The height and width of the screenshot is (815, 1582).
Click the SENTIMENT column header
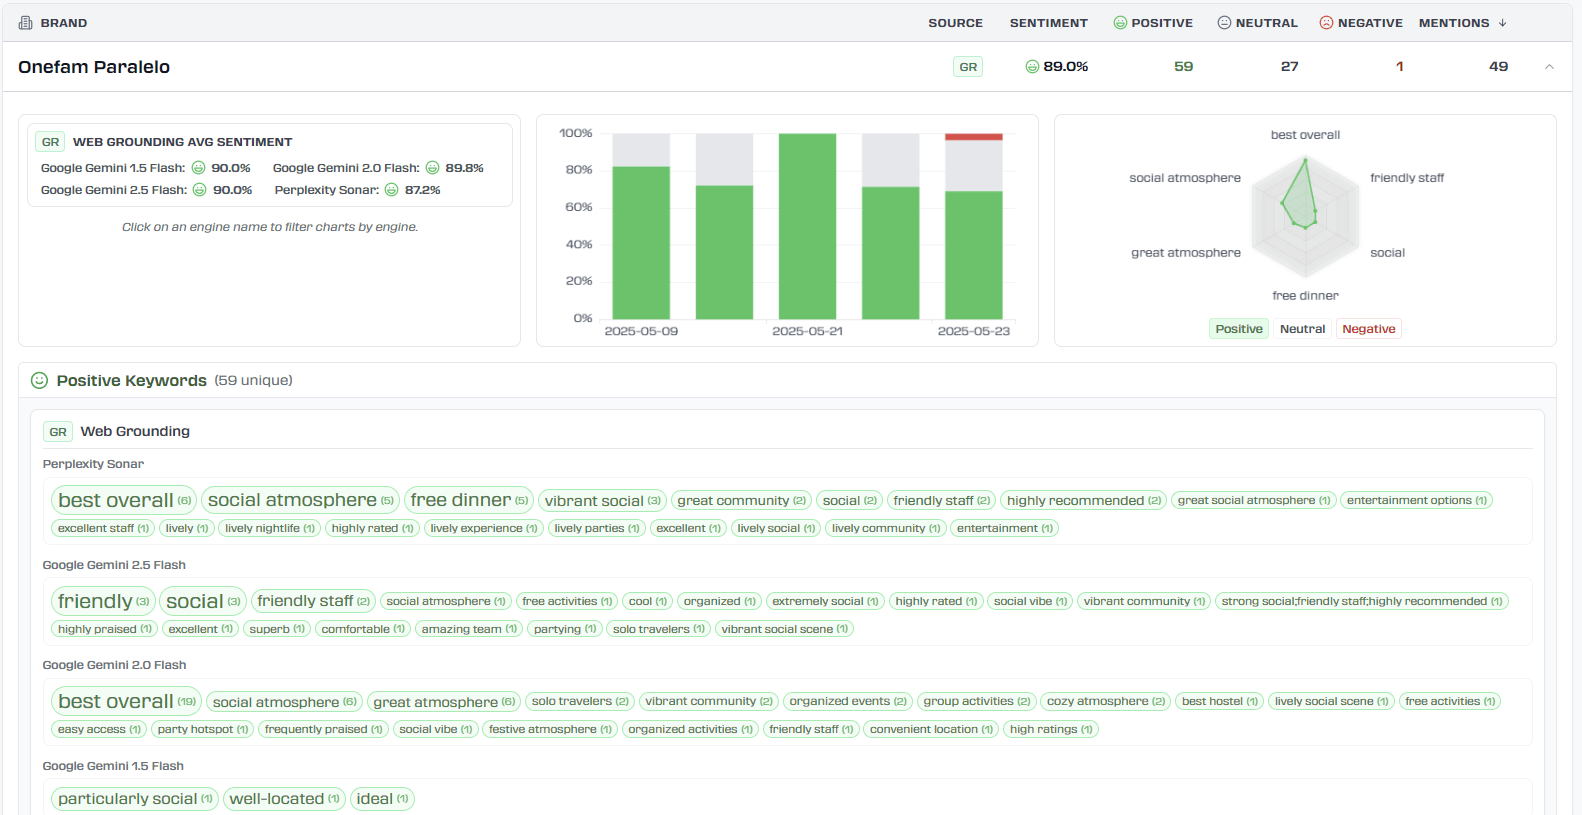pos(1048,23)
